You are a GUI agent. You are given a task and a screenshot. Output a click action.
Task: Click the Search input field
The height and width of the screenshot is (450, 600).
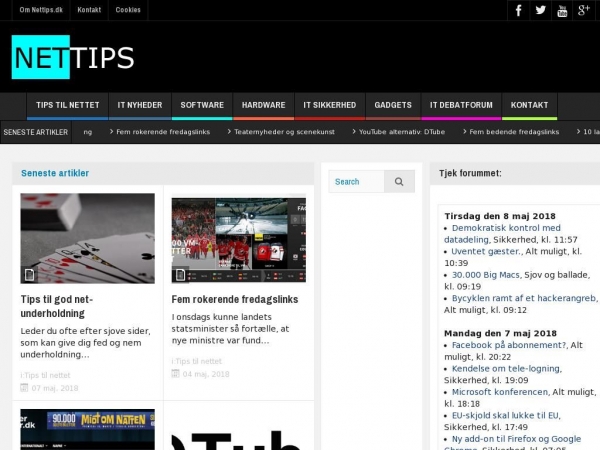[x=356, y=181]
